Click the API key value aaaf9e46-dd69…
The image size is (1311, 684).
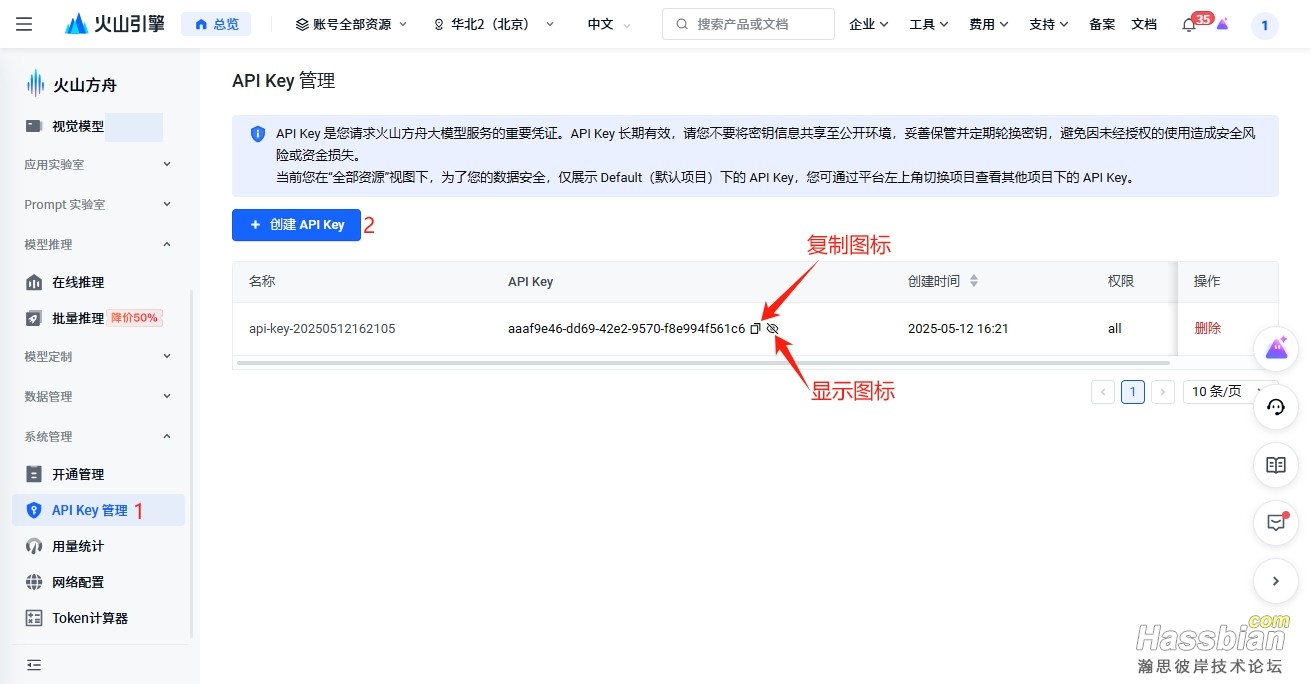(x=626, y=328)
